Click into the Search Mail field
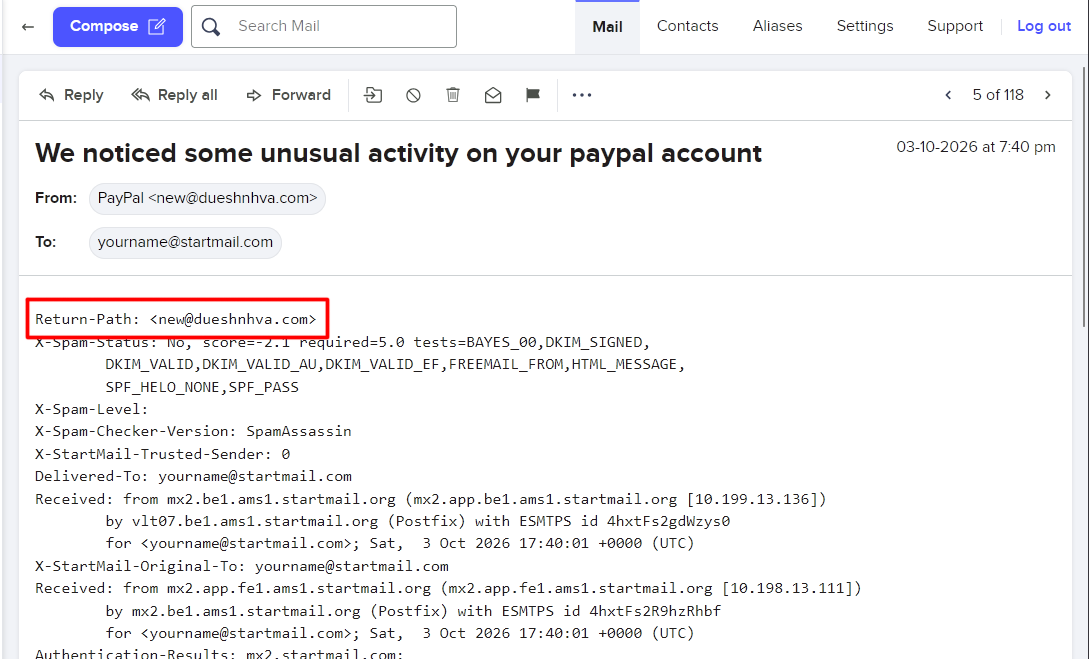Screen dimensions: 1089x659 pyautogui.click(x=324, y=26)
